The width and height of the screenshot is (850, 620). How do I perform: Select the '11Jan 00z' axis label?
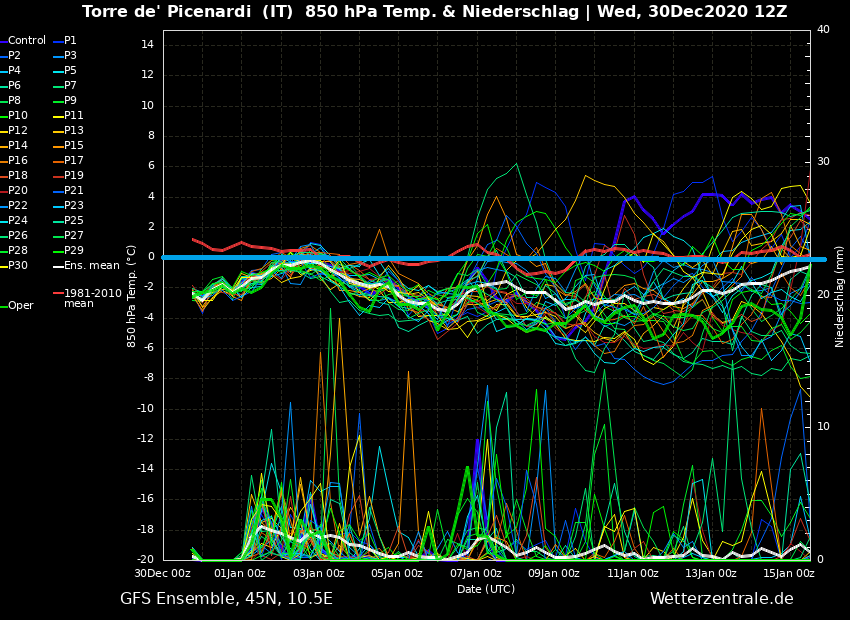click(633, 573)
